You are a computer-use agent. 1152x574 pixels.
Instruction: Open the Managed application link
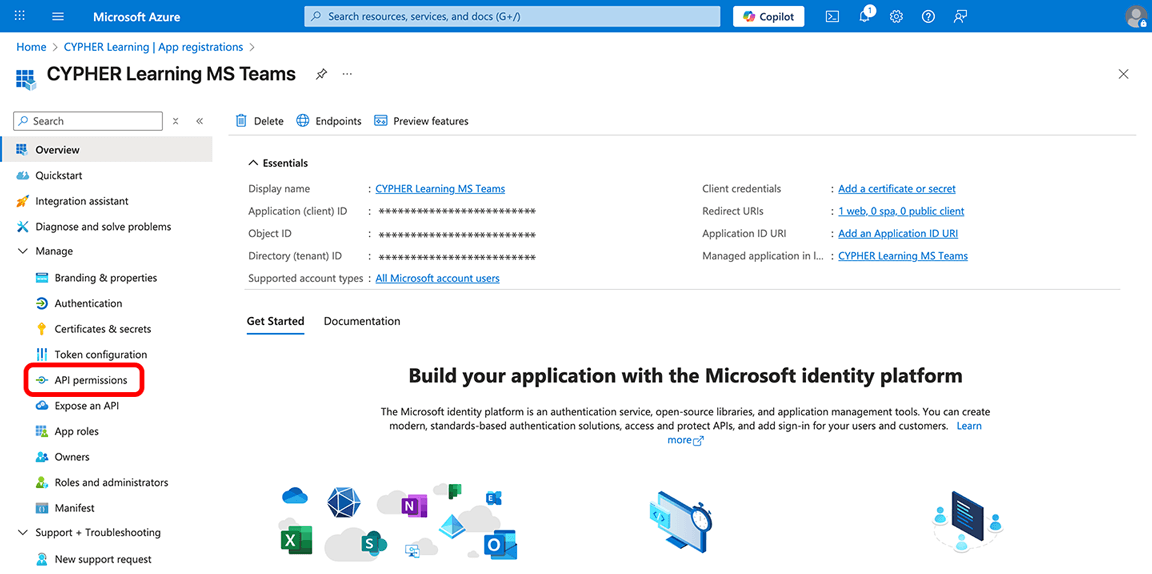pos(903,256)
